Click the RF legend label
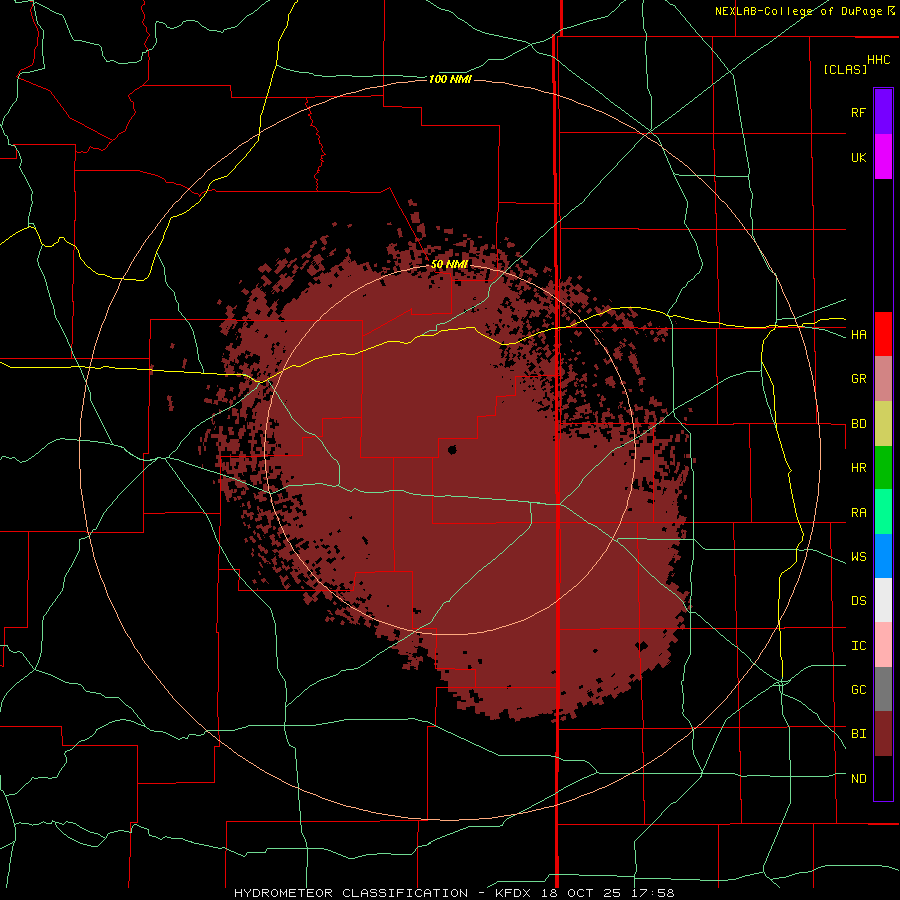The height and width of the screenshot is (900, 900). coord(858,112)
